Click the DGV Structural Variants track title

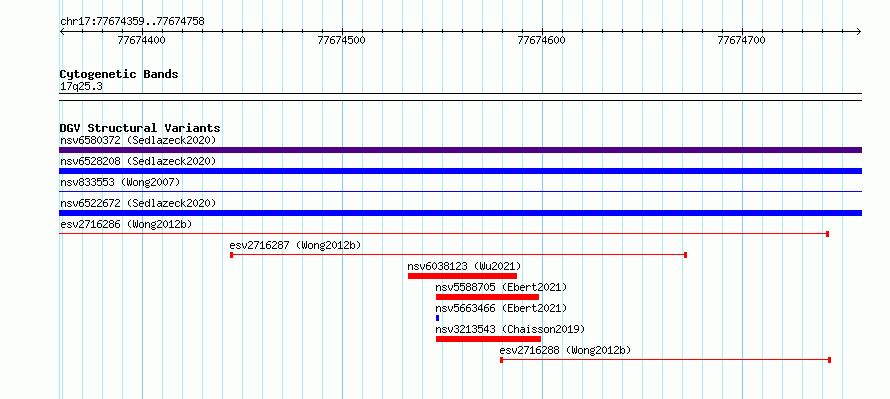pyautogui.click(x=140, y=128)
